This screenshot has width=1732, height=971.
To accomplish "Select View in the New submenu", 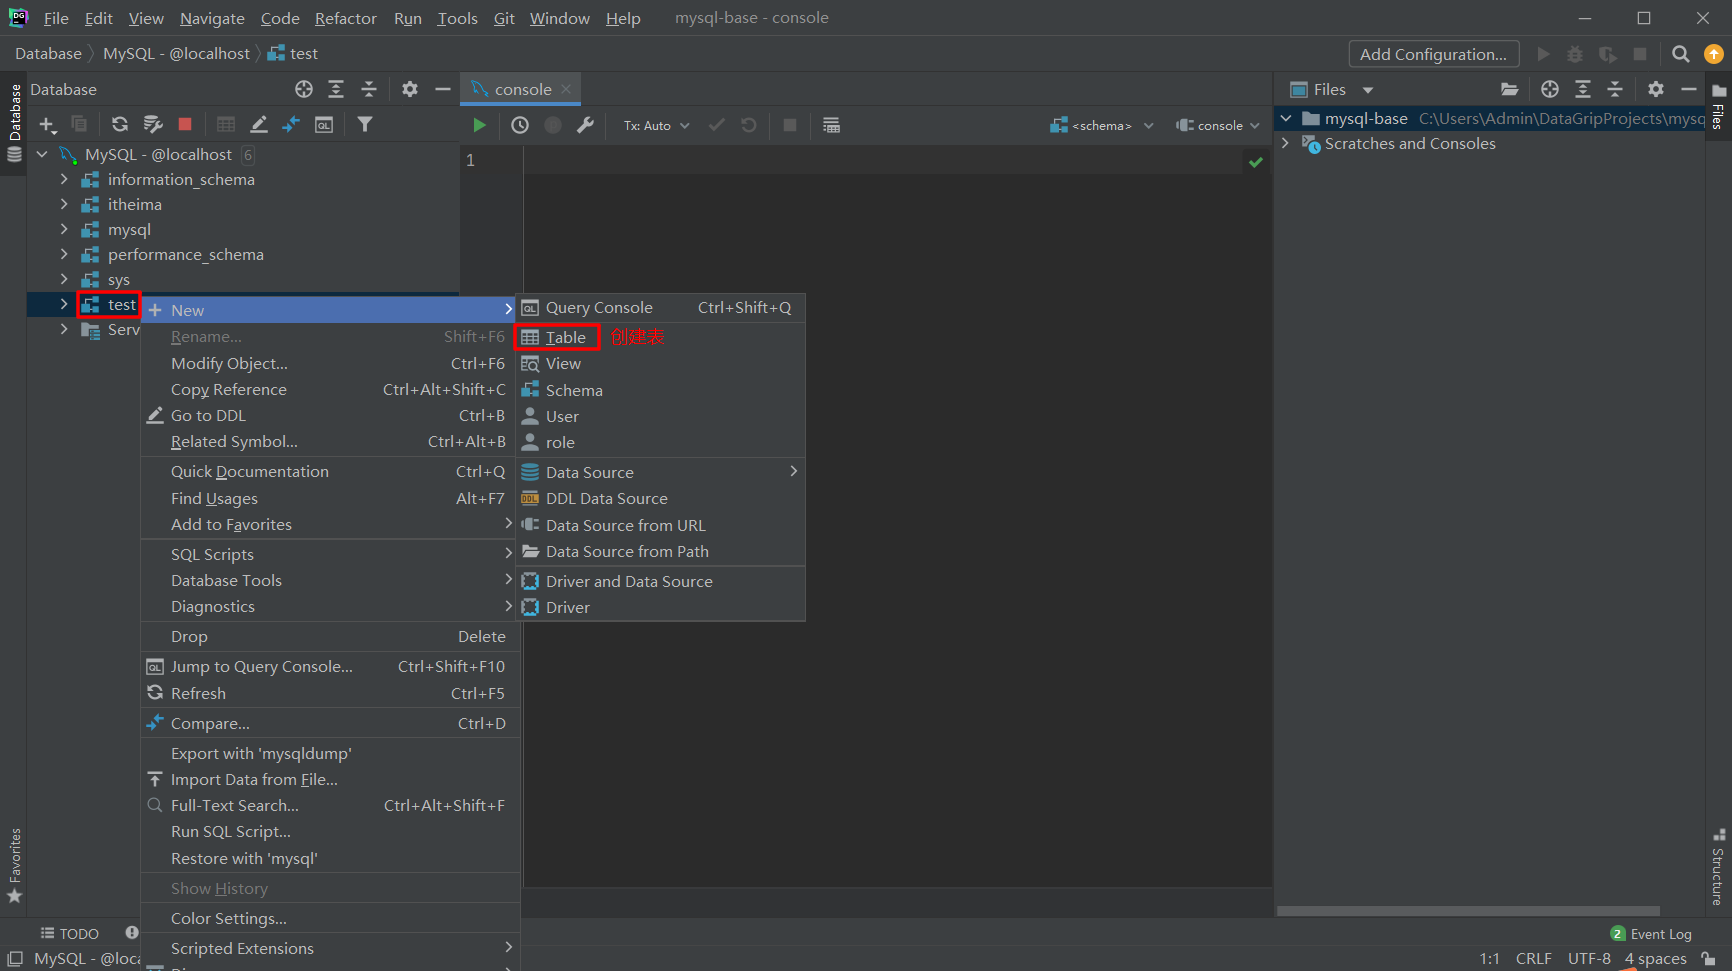I will (x=660, y=364).
